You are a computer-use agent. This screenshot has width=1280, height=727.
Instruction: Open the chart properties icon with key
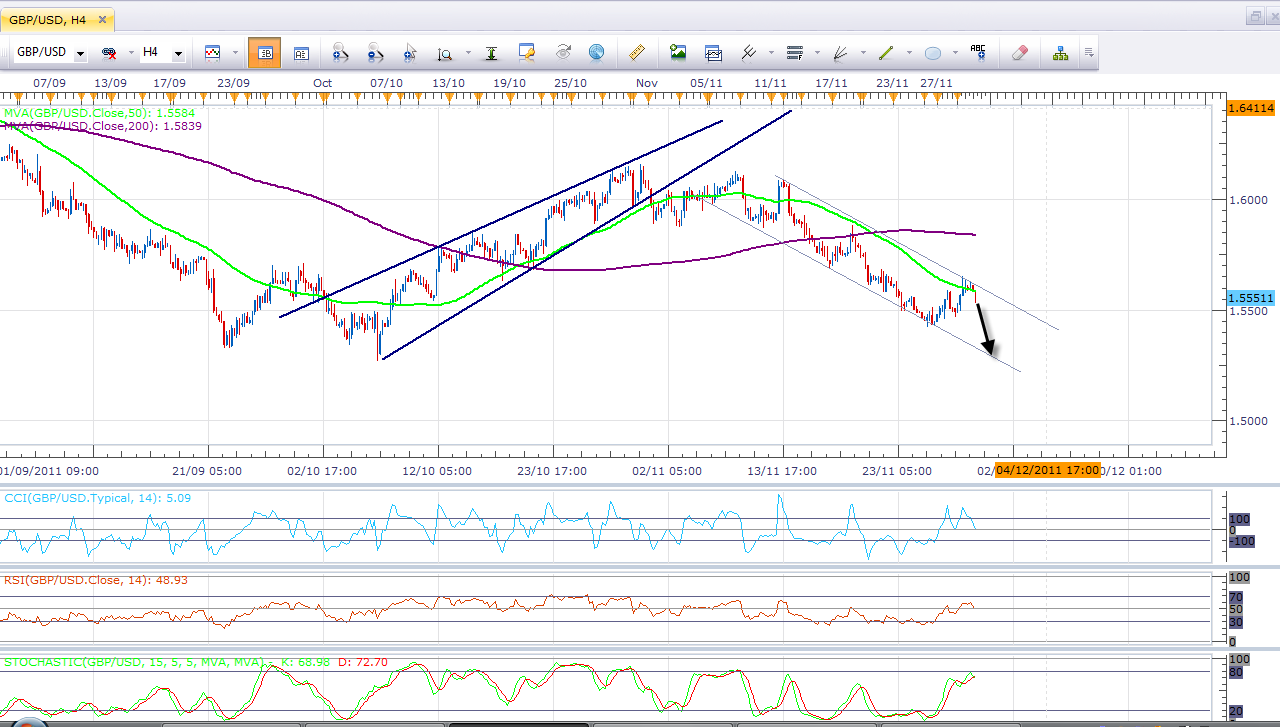527,53
